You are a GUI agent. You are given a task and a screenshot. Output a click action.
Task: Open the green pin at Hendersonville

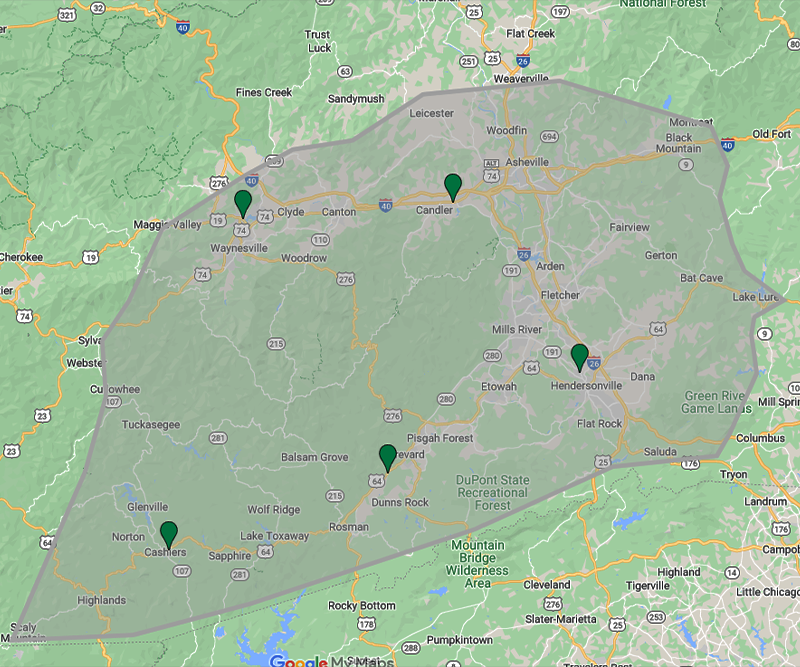[579, 355]
